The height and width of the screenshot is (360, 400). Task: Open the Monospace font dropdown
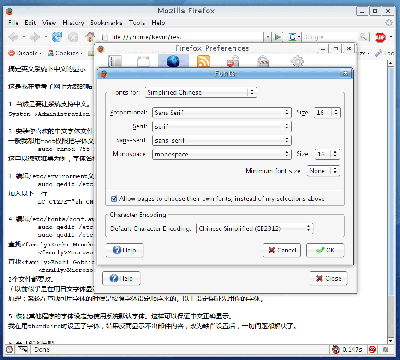(222, 154)
